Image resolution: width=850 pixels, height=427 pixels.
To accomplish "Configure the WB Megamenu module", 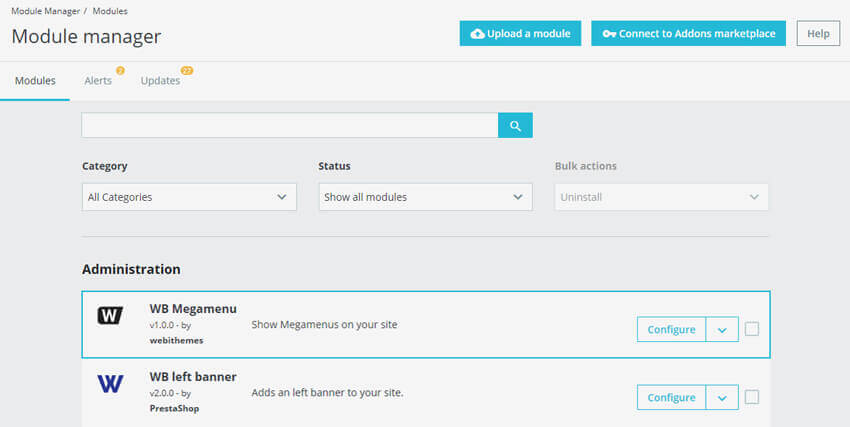I will pos(671,329).
